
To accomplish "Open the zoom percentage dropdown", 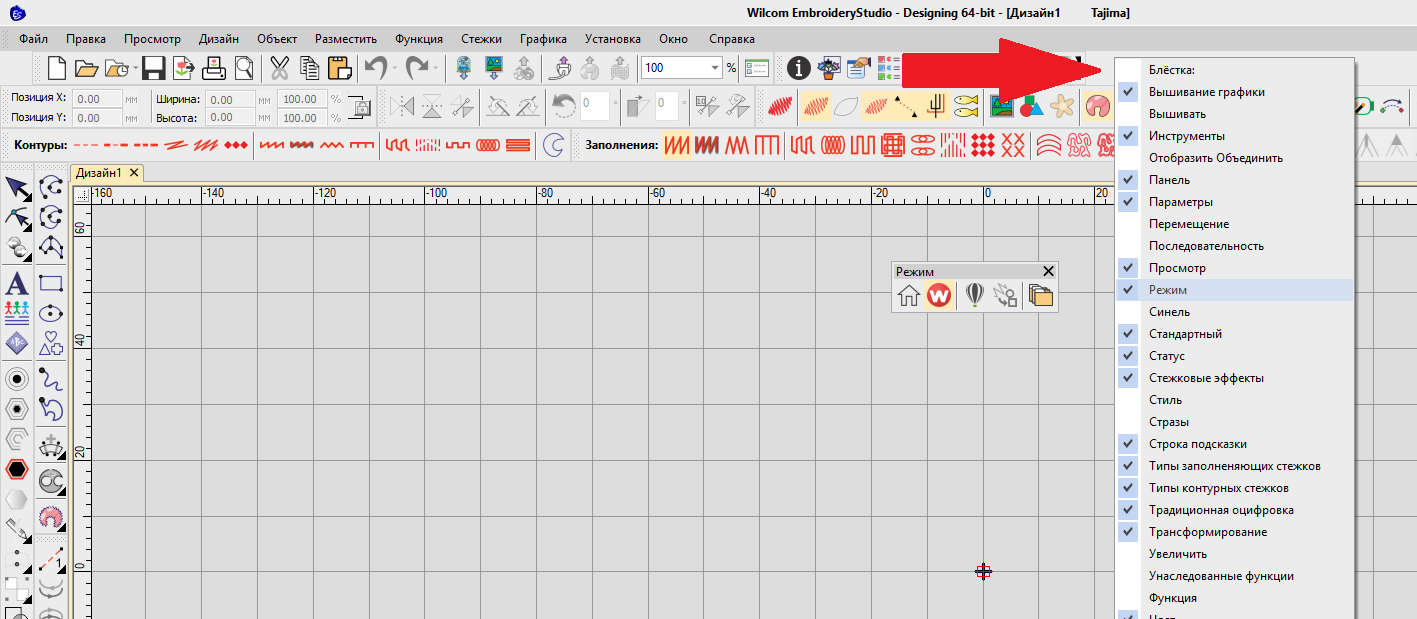I will pos(715,68).
